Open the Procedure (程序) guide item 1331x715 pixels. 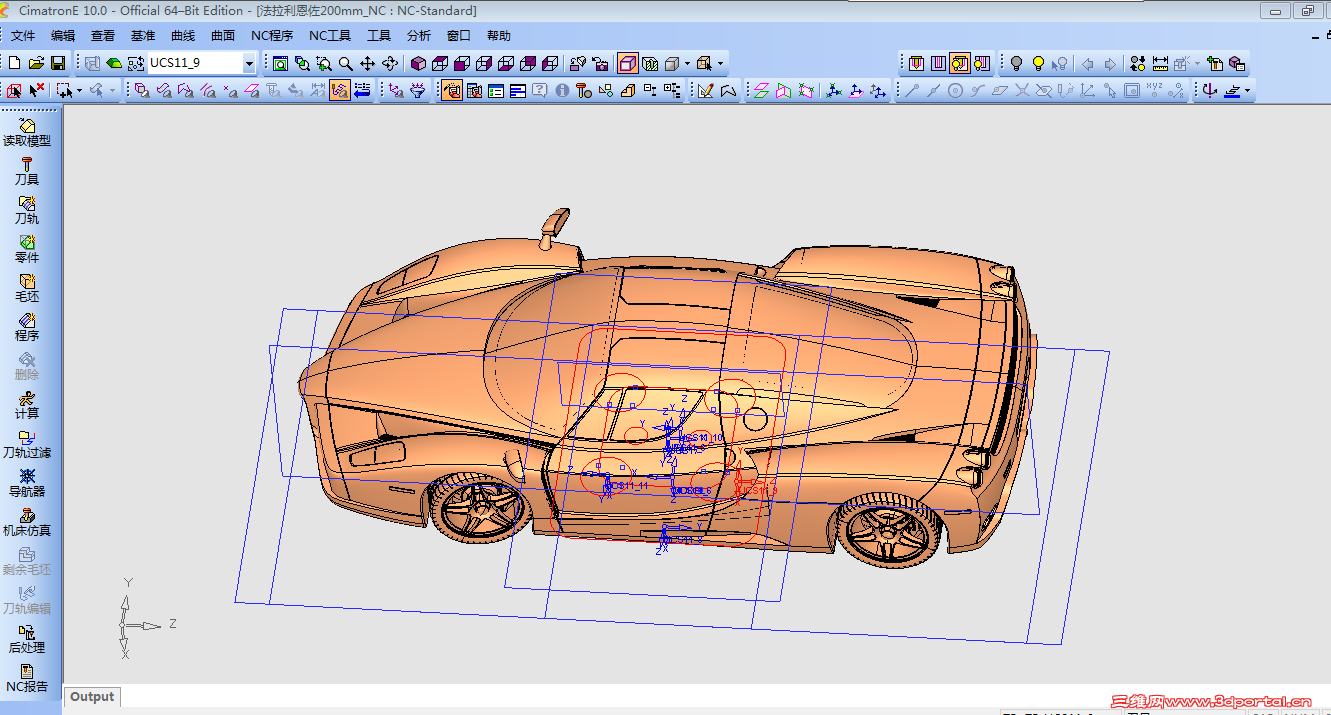(x=27, y=327)
